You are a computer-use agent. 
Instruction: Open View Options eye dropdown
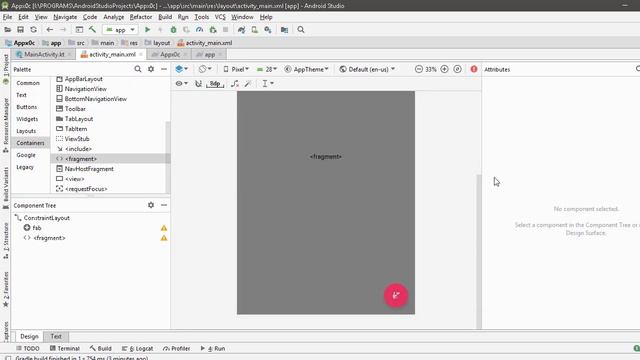[182, 84]
